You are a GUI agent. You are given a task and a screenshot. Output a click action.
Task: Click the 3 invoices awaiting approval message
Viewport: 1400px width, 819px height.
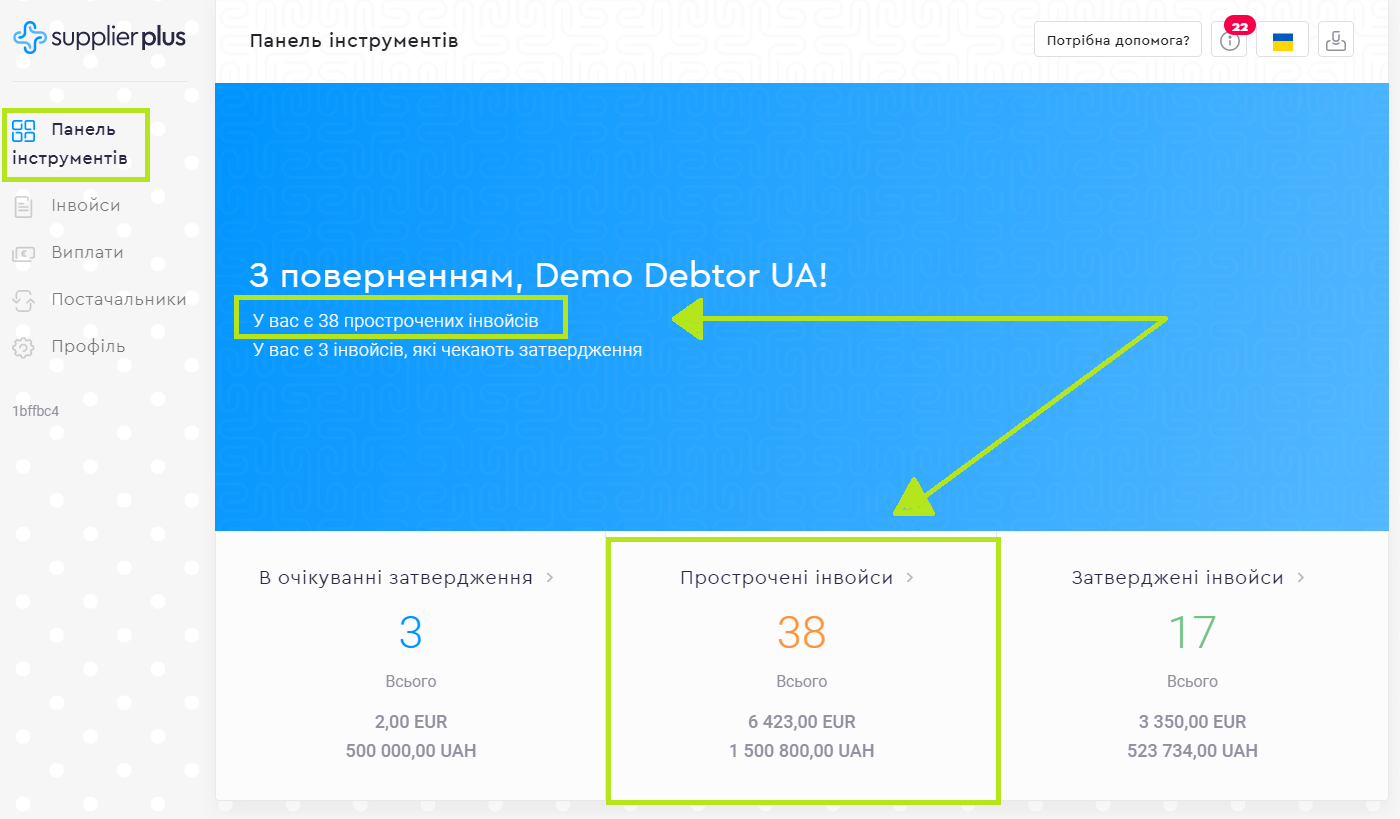click(x=447, y=351)
